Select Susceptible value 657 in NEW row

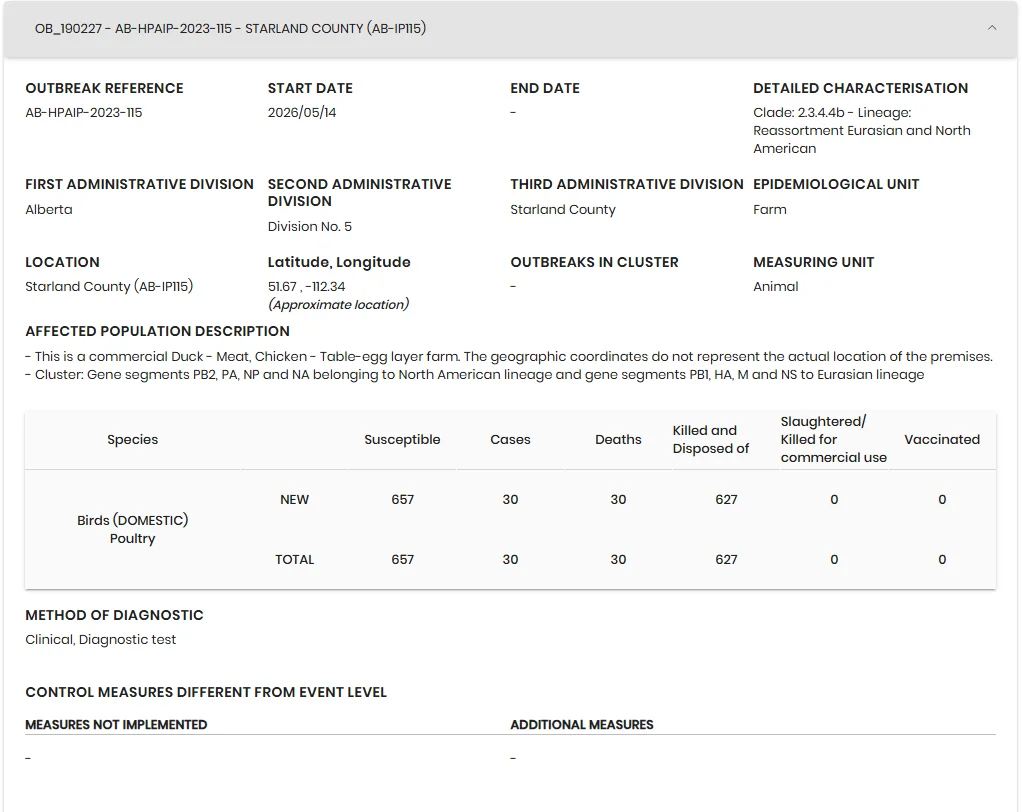pyautogui.click(x=402, y=500)
